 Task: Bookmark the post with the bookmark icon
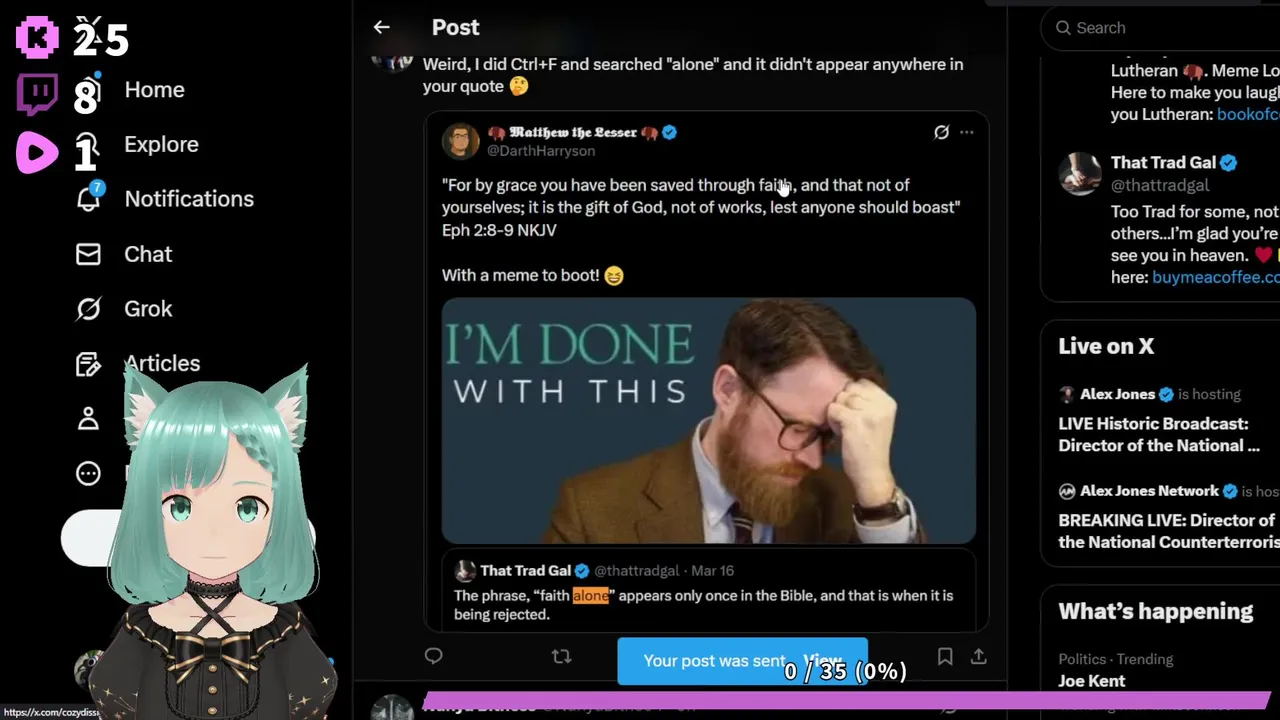pos(945,656)
